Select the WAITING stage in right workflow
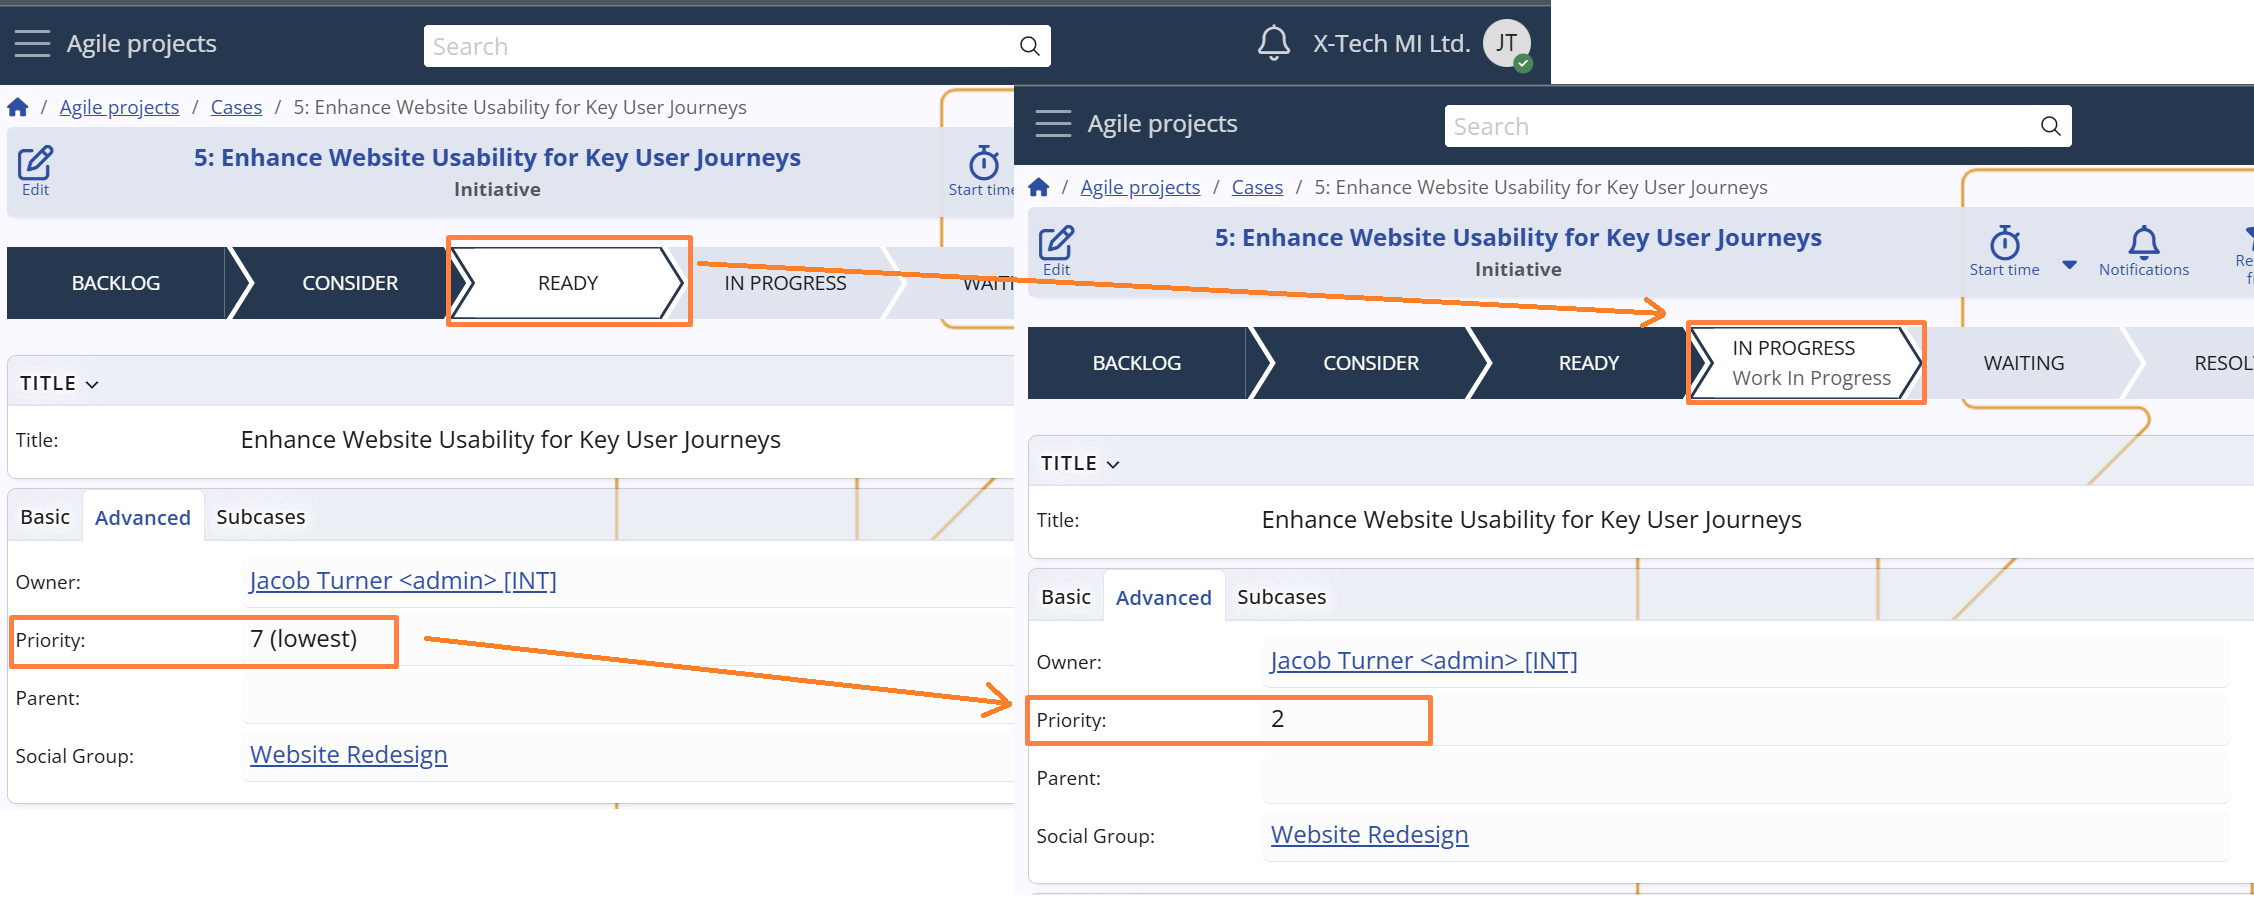 point(2023,363)
